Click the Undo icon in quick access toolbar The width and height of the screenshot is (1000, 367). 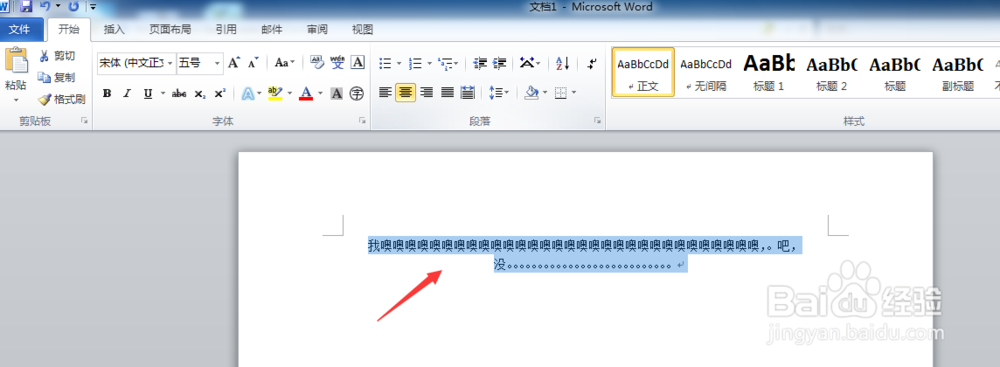coord(45,6)
